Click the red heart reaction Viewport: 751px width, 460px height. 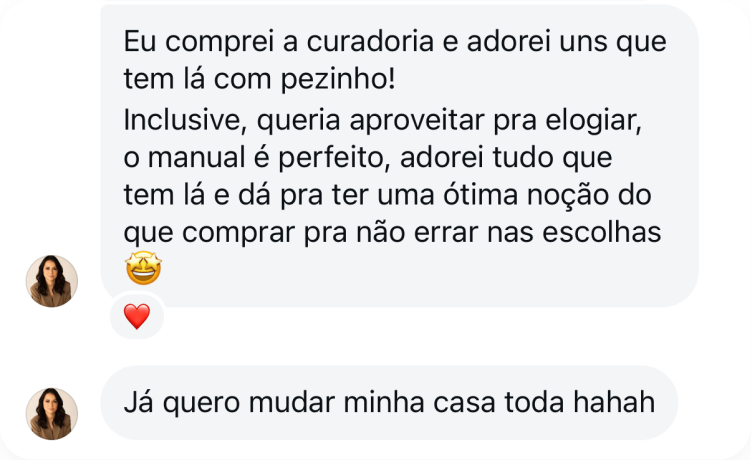(x=136, y=318)
